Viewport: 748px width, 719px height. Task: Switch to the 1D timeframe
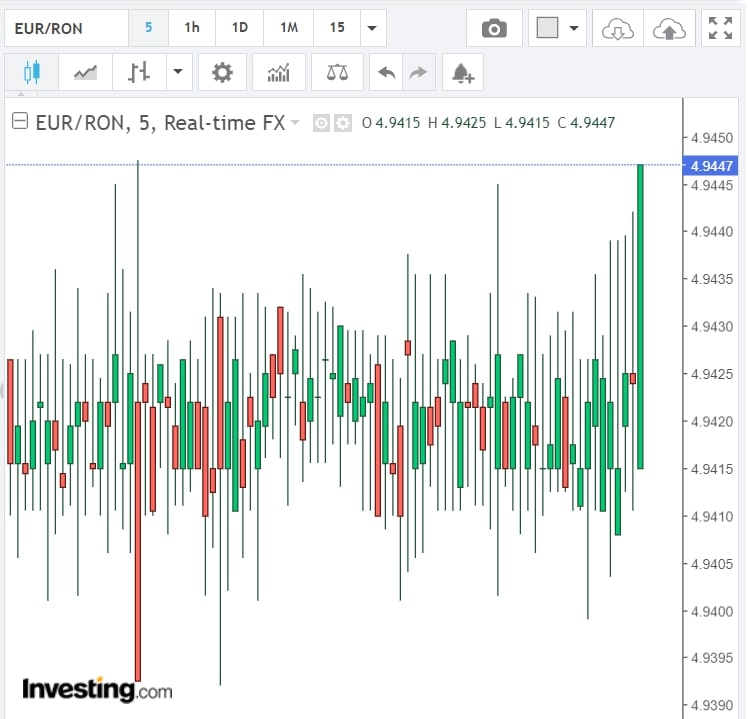coord(240,28)
